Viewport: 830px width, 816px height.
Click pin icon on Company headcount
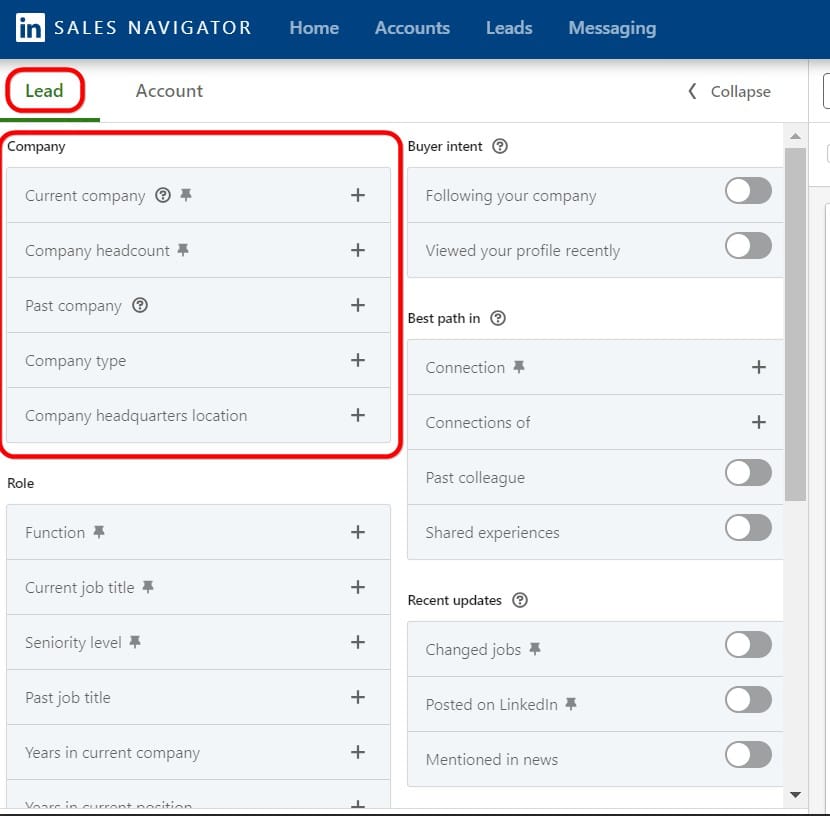pyautogui.click(x=183, y=250)
